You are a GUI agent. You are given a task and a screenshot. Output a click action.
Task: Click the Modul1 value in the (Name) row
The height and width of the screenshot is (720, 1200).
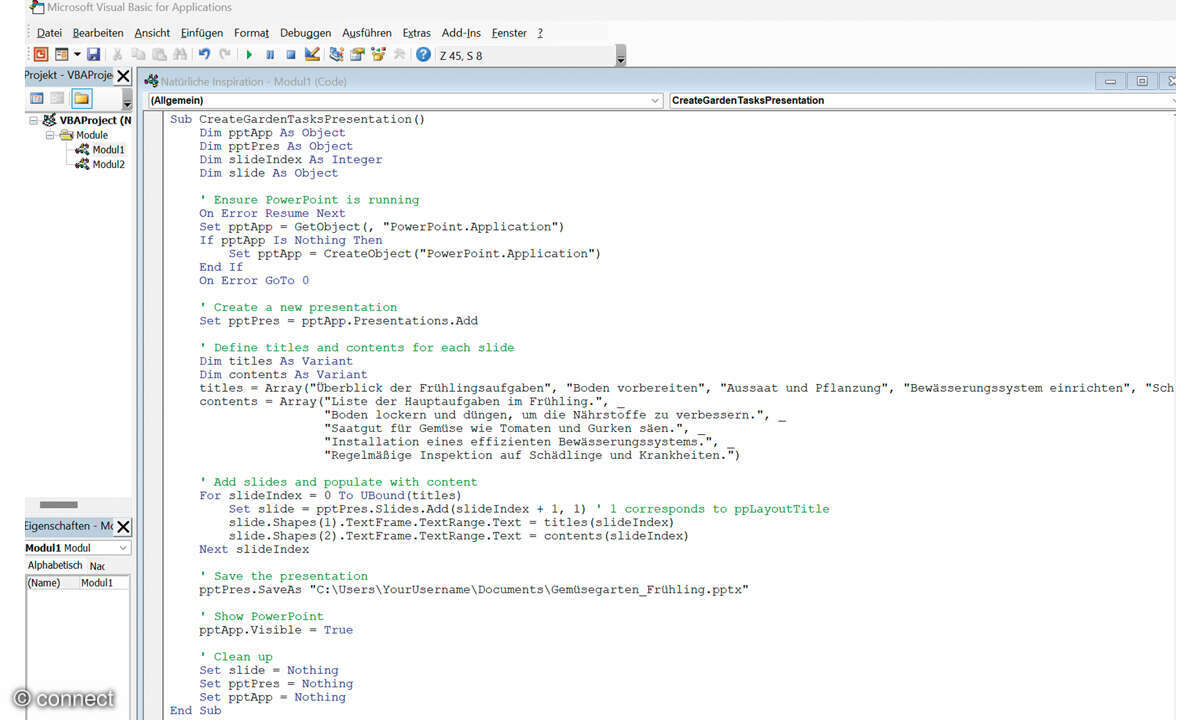pos(104,583)
